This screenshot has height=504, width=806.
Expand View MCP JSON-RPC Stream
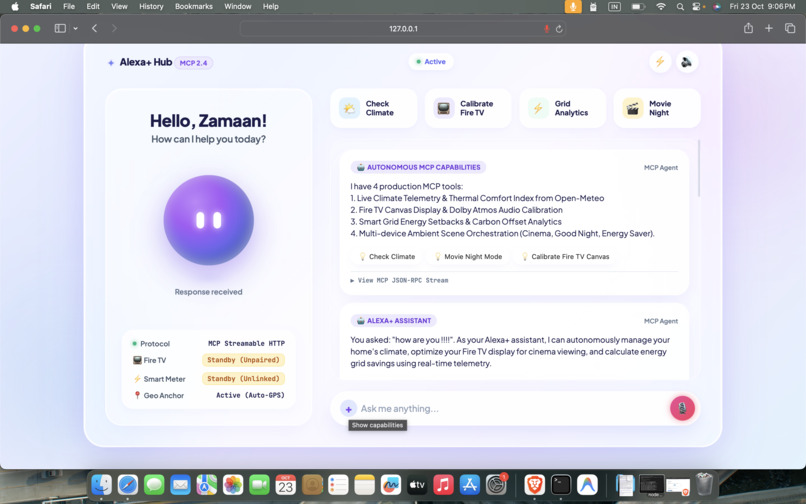point(399,280)
